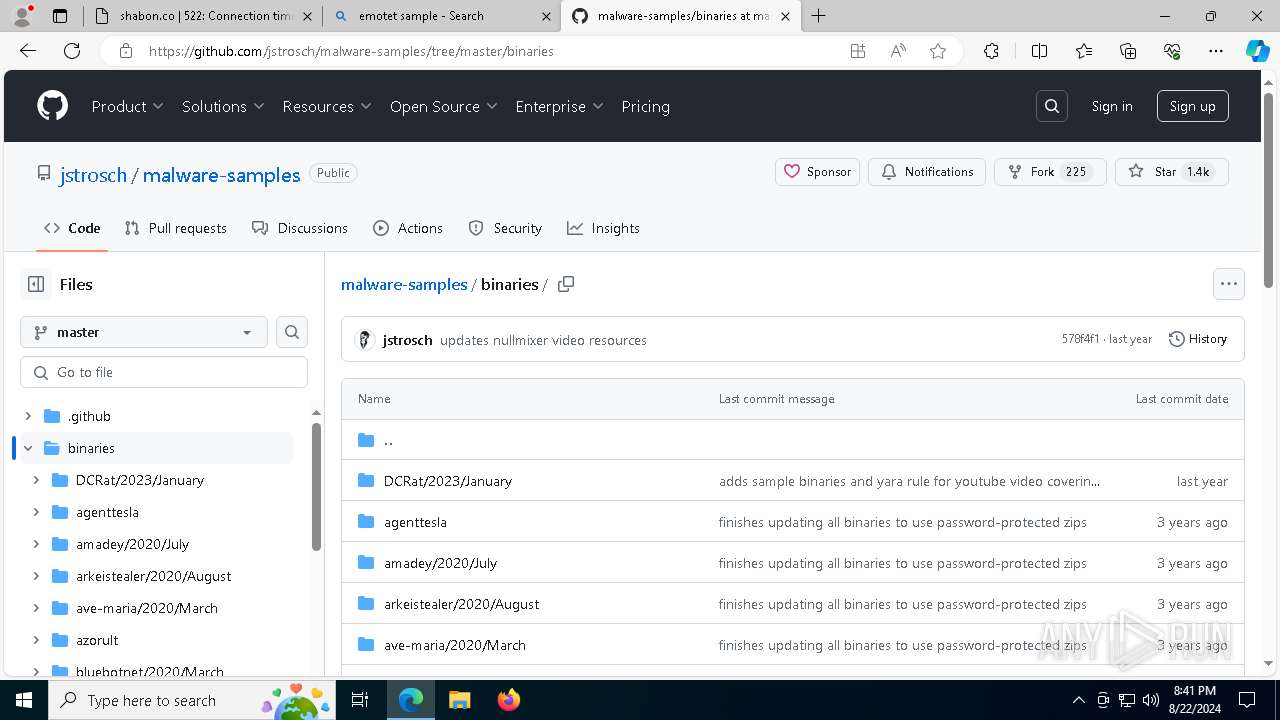The width and height of the screenshot is (1280, 720).
Task: Open new tab plus button
Action: 819,16
